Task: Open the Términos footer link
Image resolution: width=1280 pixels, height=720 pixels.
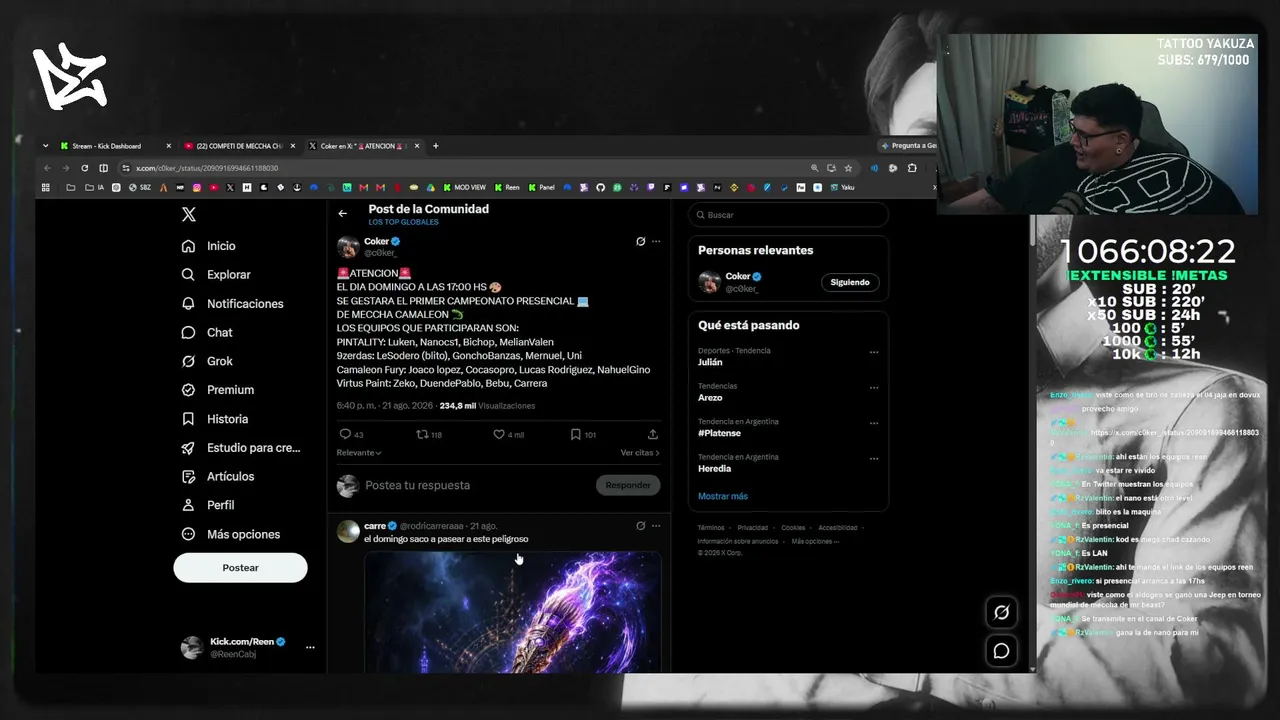Action: tap(711, 528)
